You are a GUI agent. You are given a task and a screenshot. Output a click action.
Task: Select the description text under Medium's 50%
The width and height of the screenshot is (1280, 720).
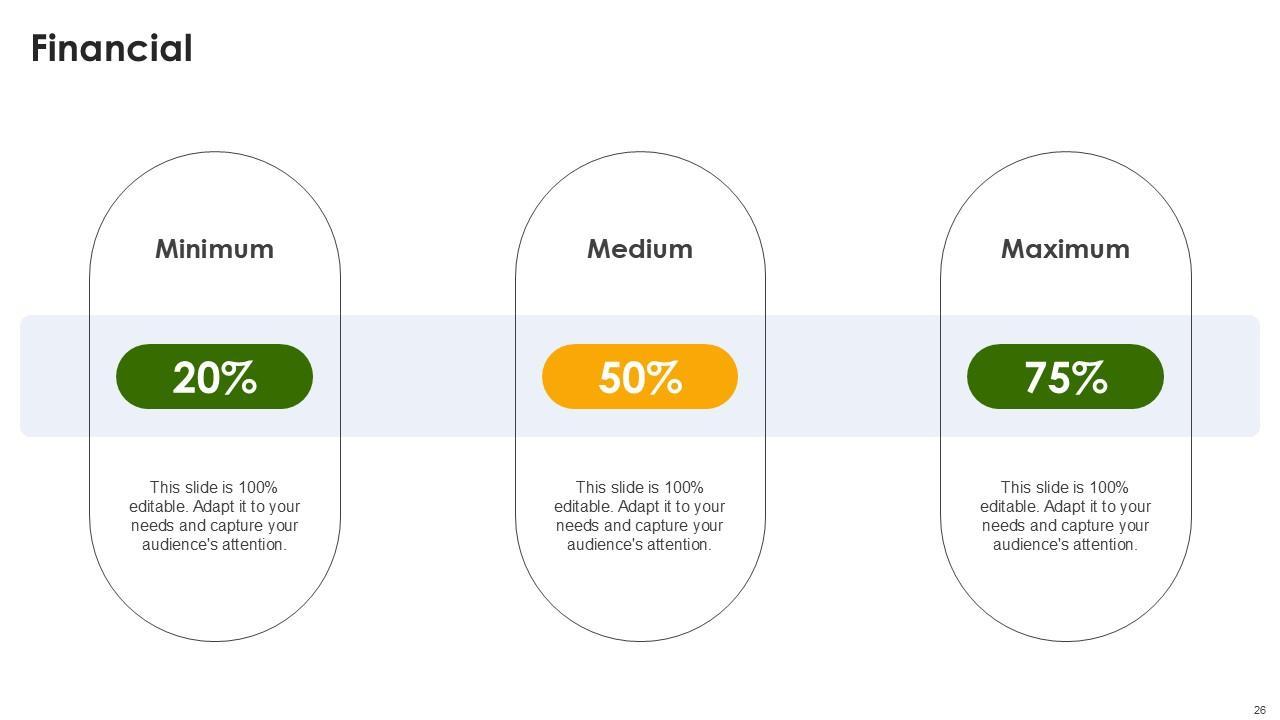coord(640,516)
